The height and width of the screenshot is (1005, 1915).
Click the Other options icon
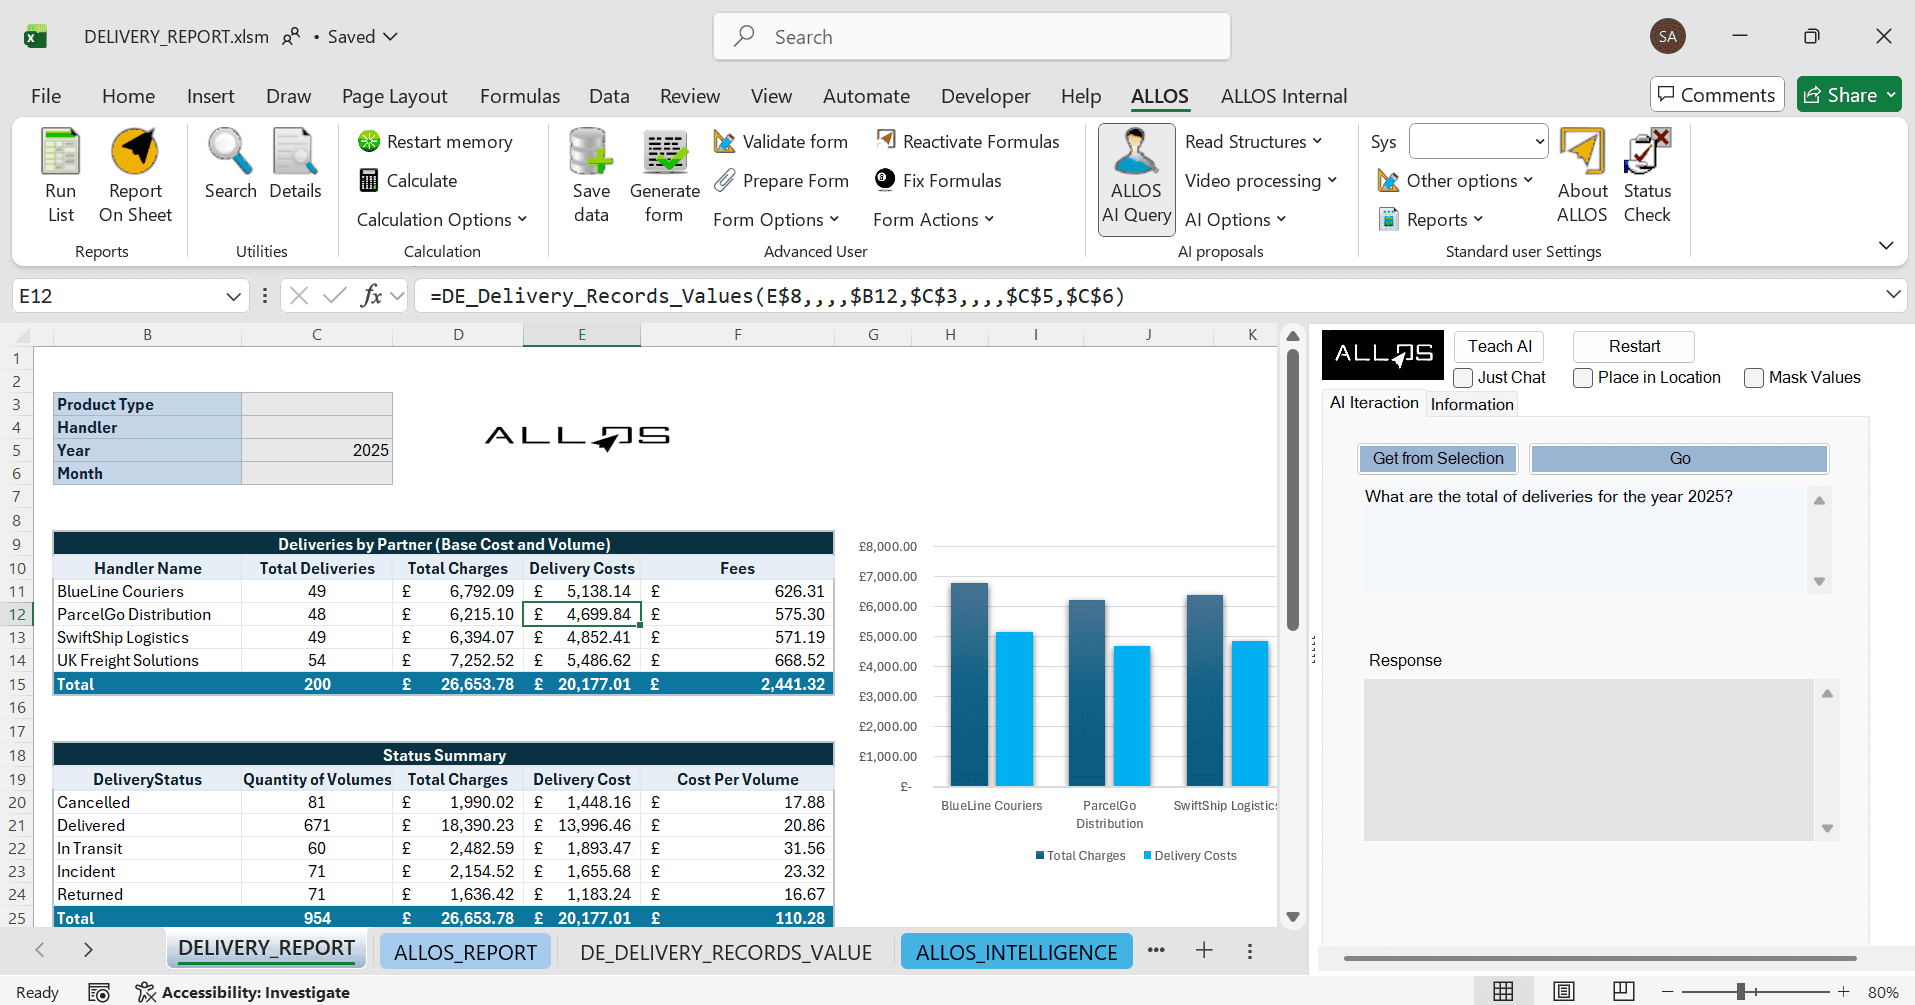click(x=1388, y=180)
